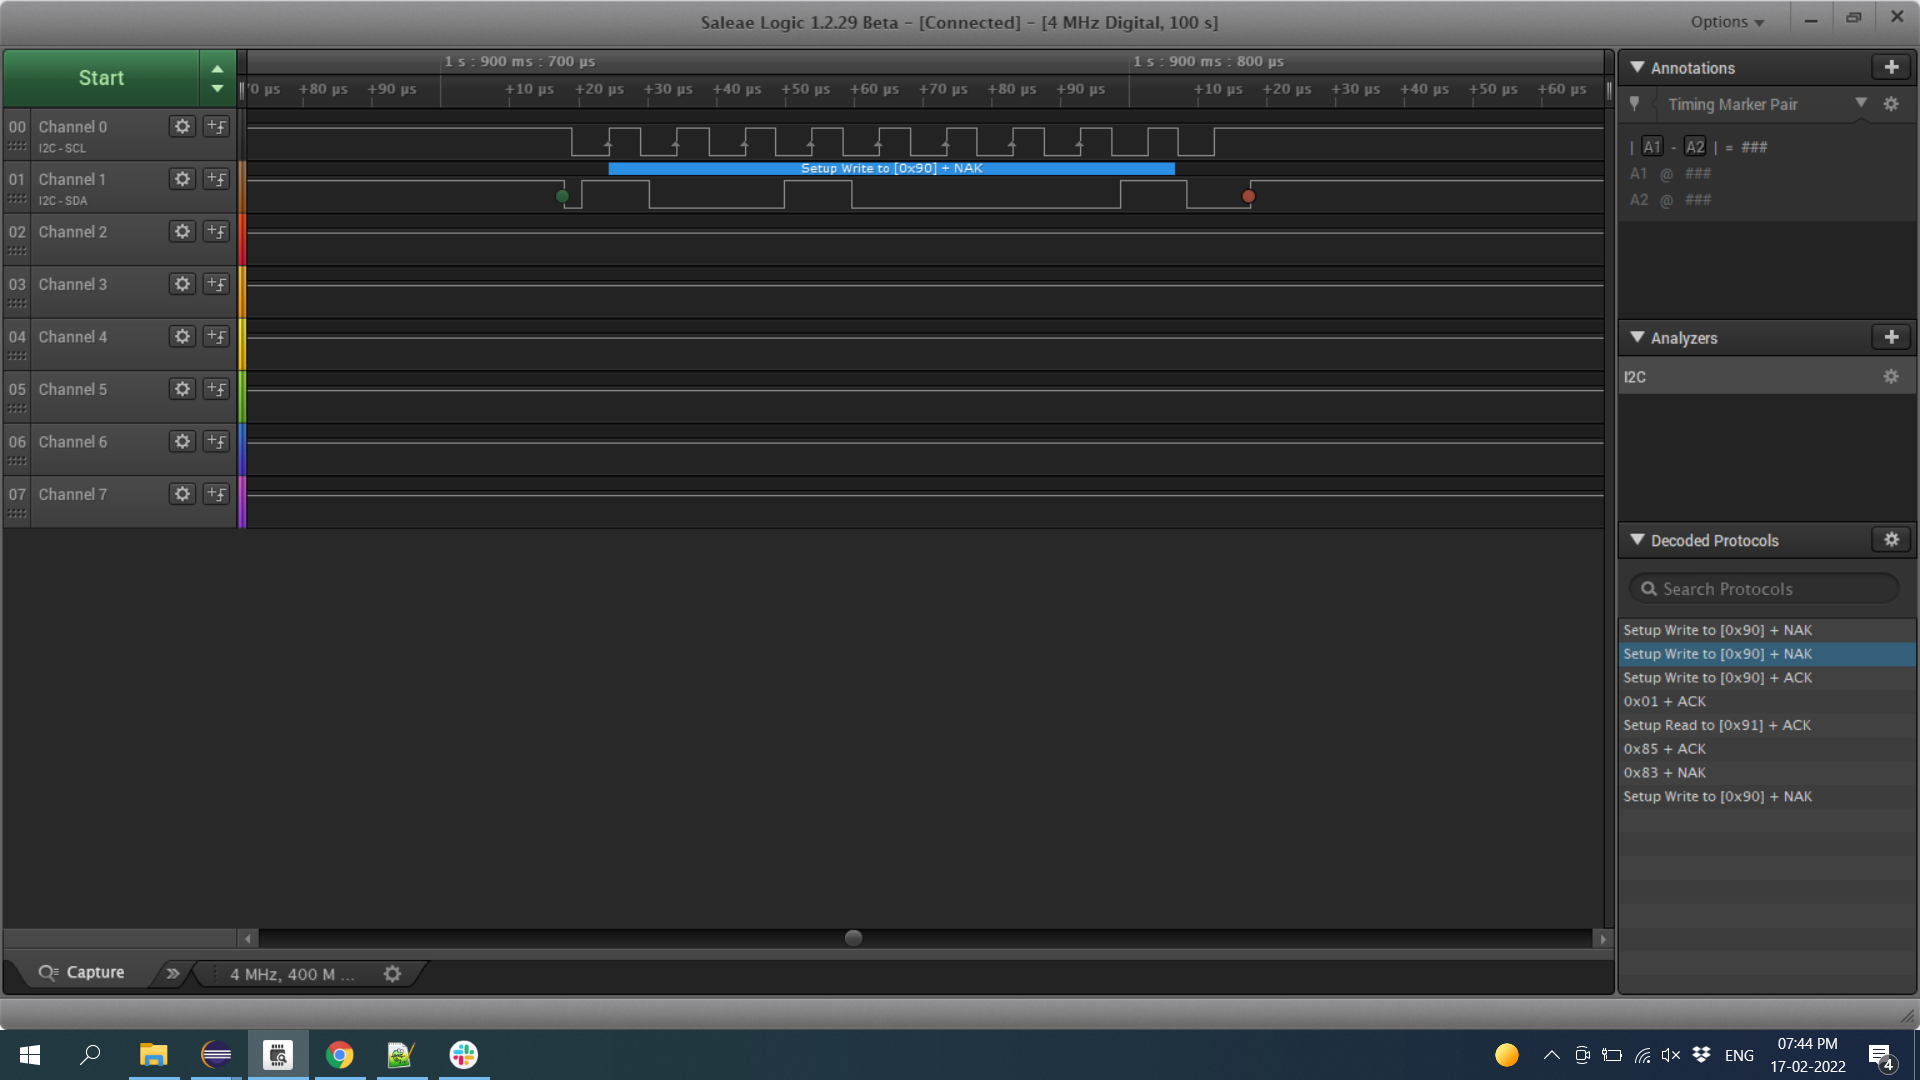Open Google Chrome from taskbar
This screenshot has width=1920, height=1080.
pyautogui.click(x=340, y=1055)
